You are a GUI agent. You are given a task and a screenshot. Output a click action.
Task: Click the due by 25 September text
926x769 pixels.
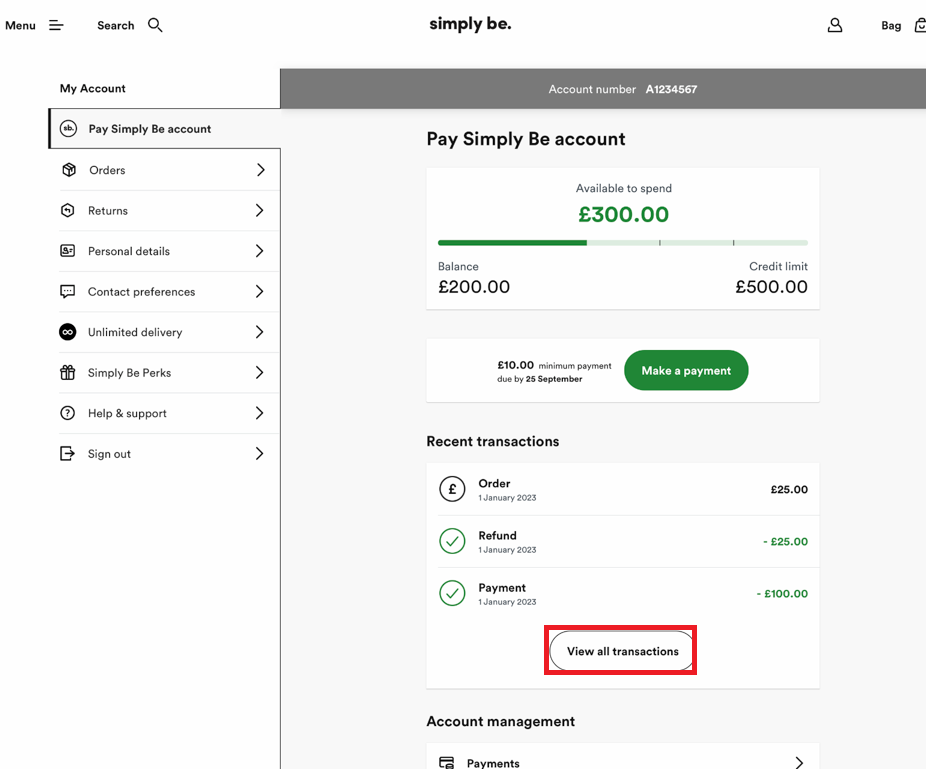(x=539, y=379)
